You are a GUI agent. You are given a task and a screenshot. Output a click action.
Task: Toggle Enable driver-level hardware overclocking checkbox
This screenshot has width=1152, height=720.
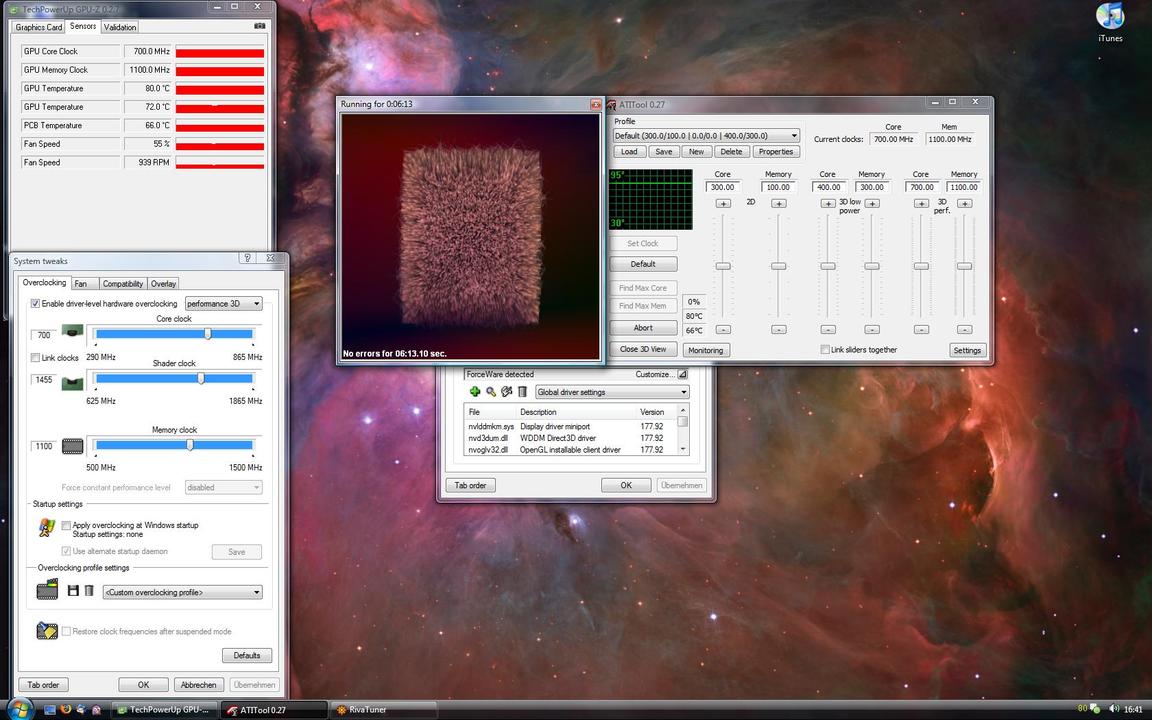click(35, 303)
